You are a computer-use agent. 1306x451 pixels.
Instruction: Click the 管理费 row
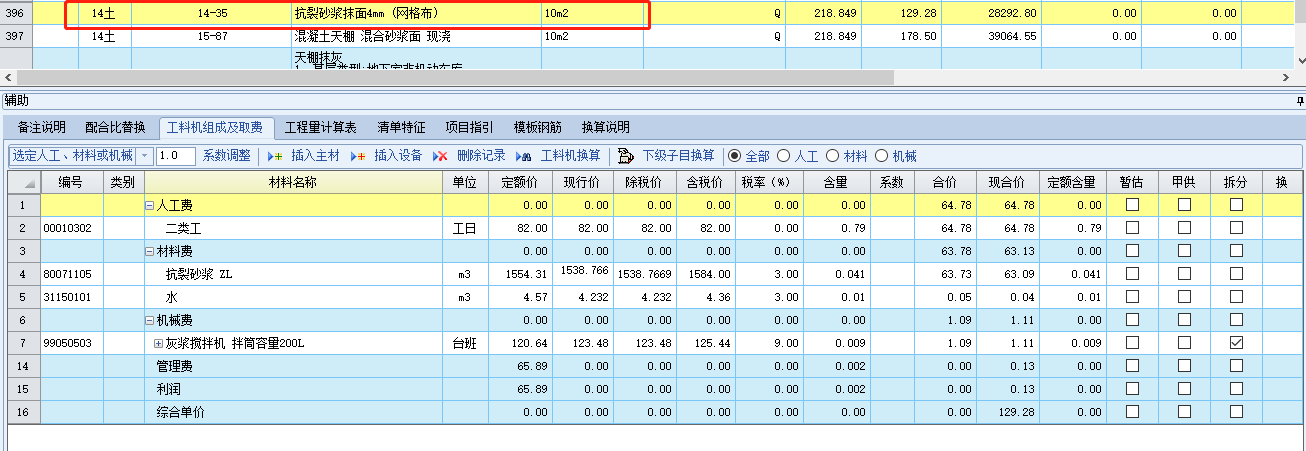653,366
